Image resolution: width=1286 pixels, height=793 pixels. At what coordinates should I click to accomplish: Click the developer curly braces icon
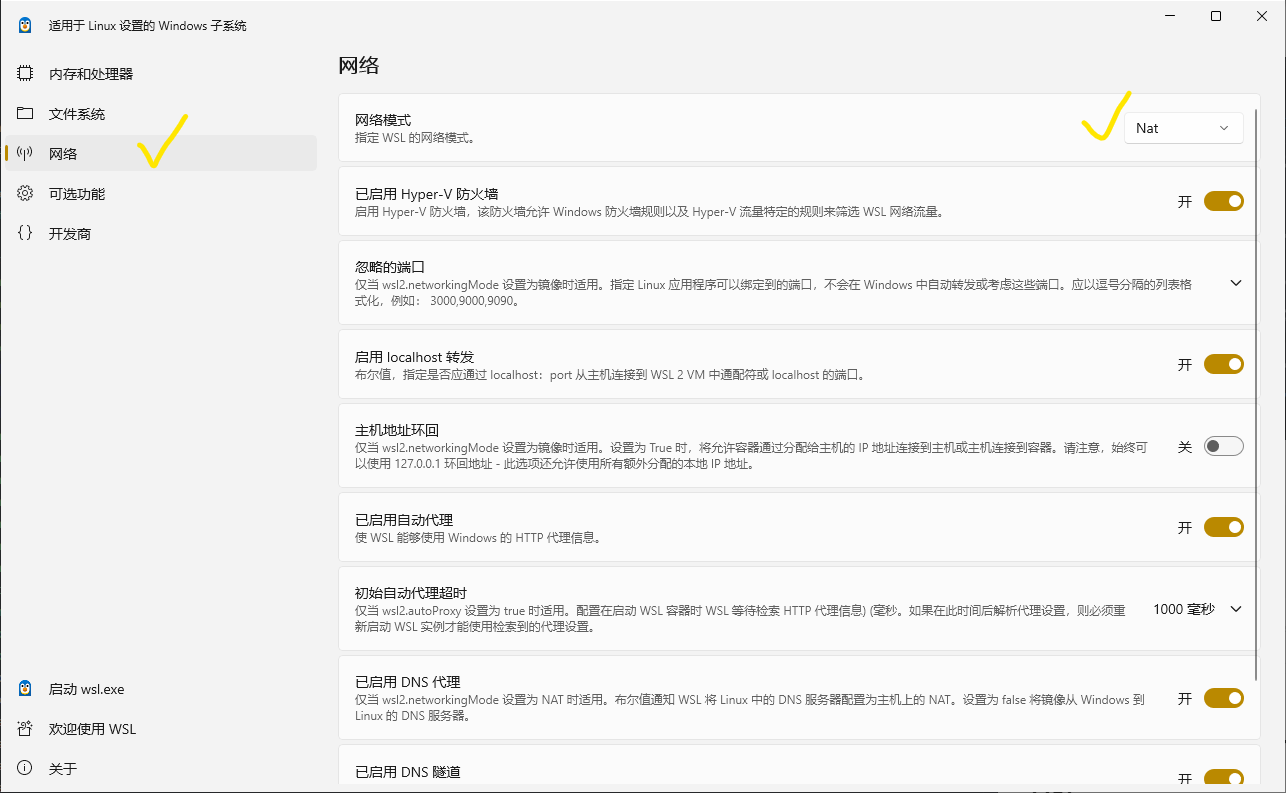[26, 234]
